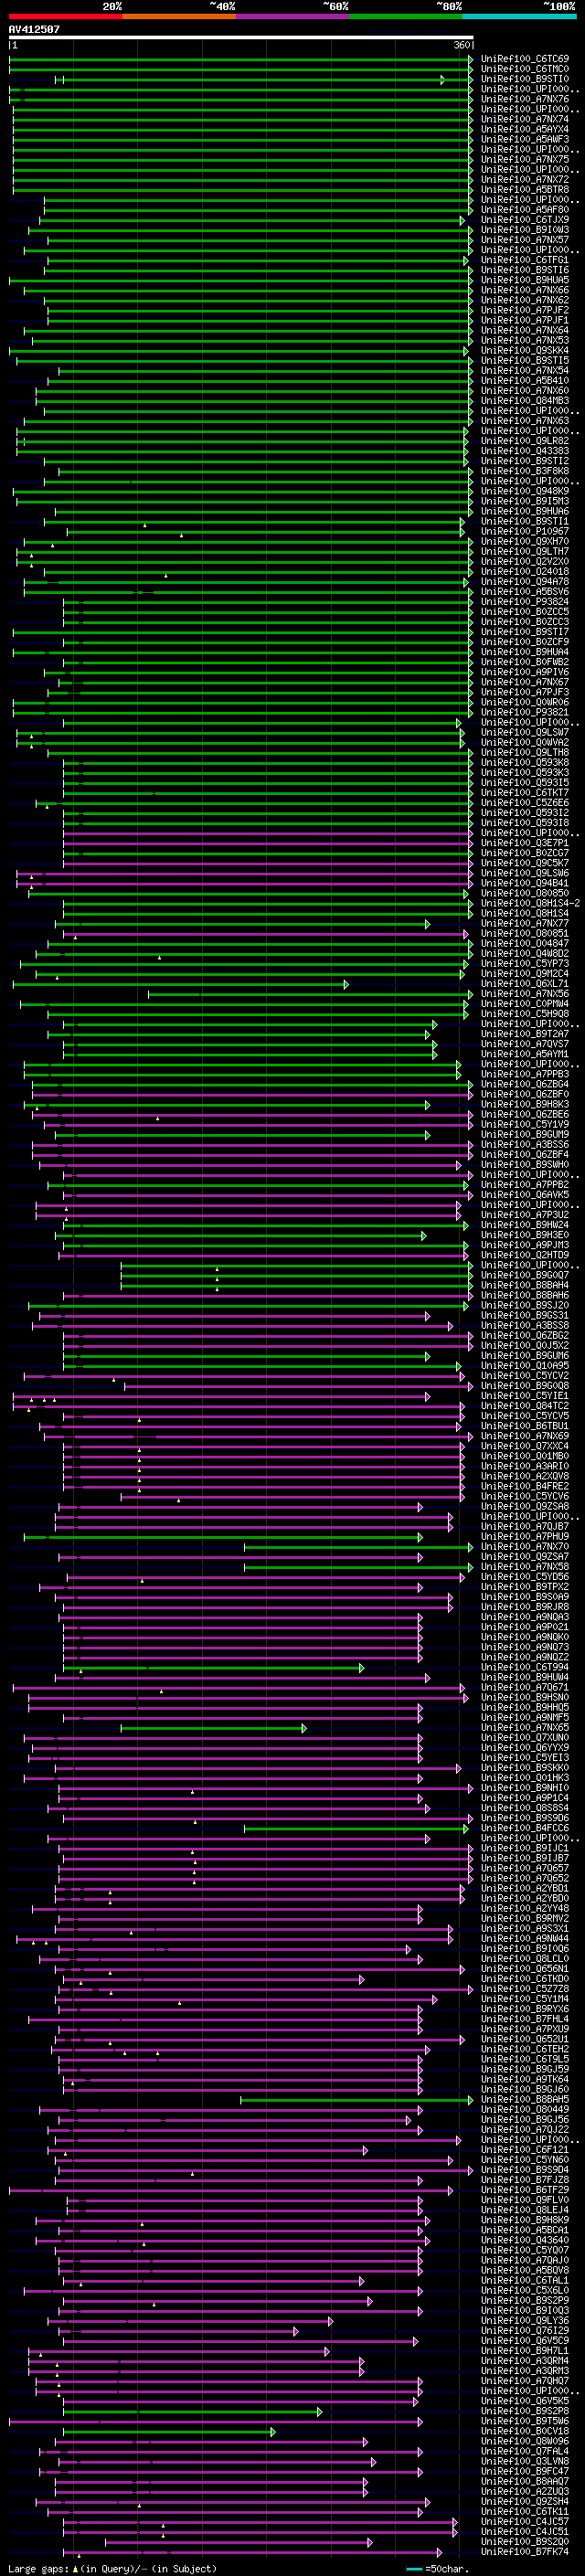Select the UniRef100_Q0WRO6 label
The width and height of the screenshot is (585, 2576).
[x=525, y=702]
